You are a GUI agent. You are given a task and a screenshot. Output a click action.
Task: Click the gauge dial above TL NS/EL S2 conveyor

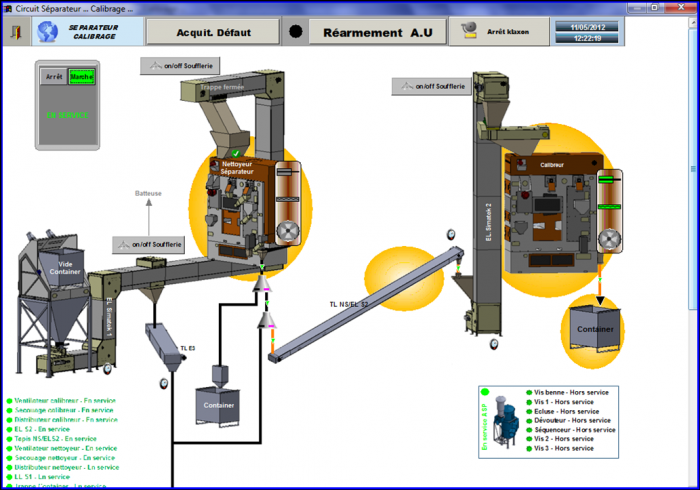click(x=451, y=234)
